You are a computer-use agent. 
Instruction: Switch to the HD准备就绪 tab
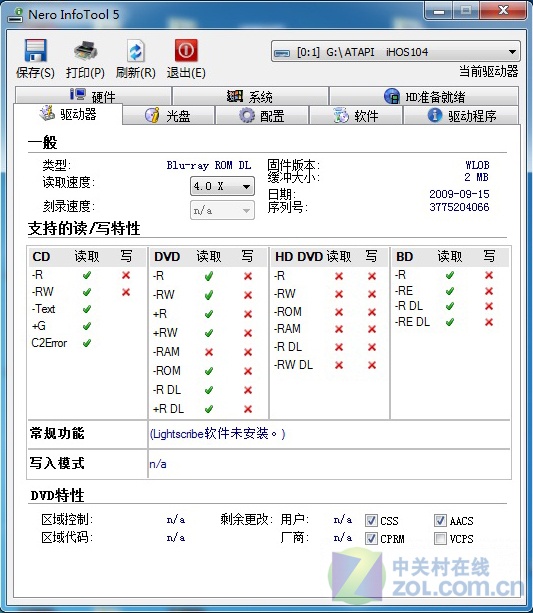click(424, 96)
